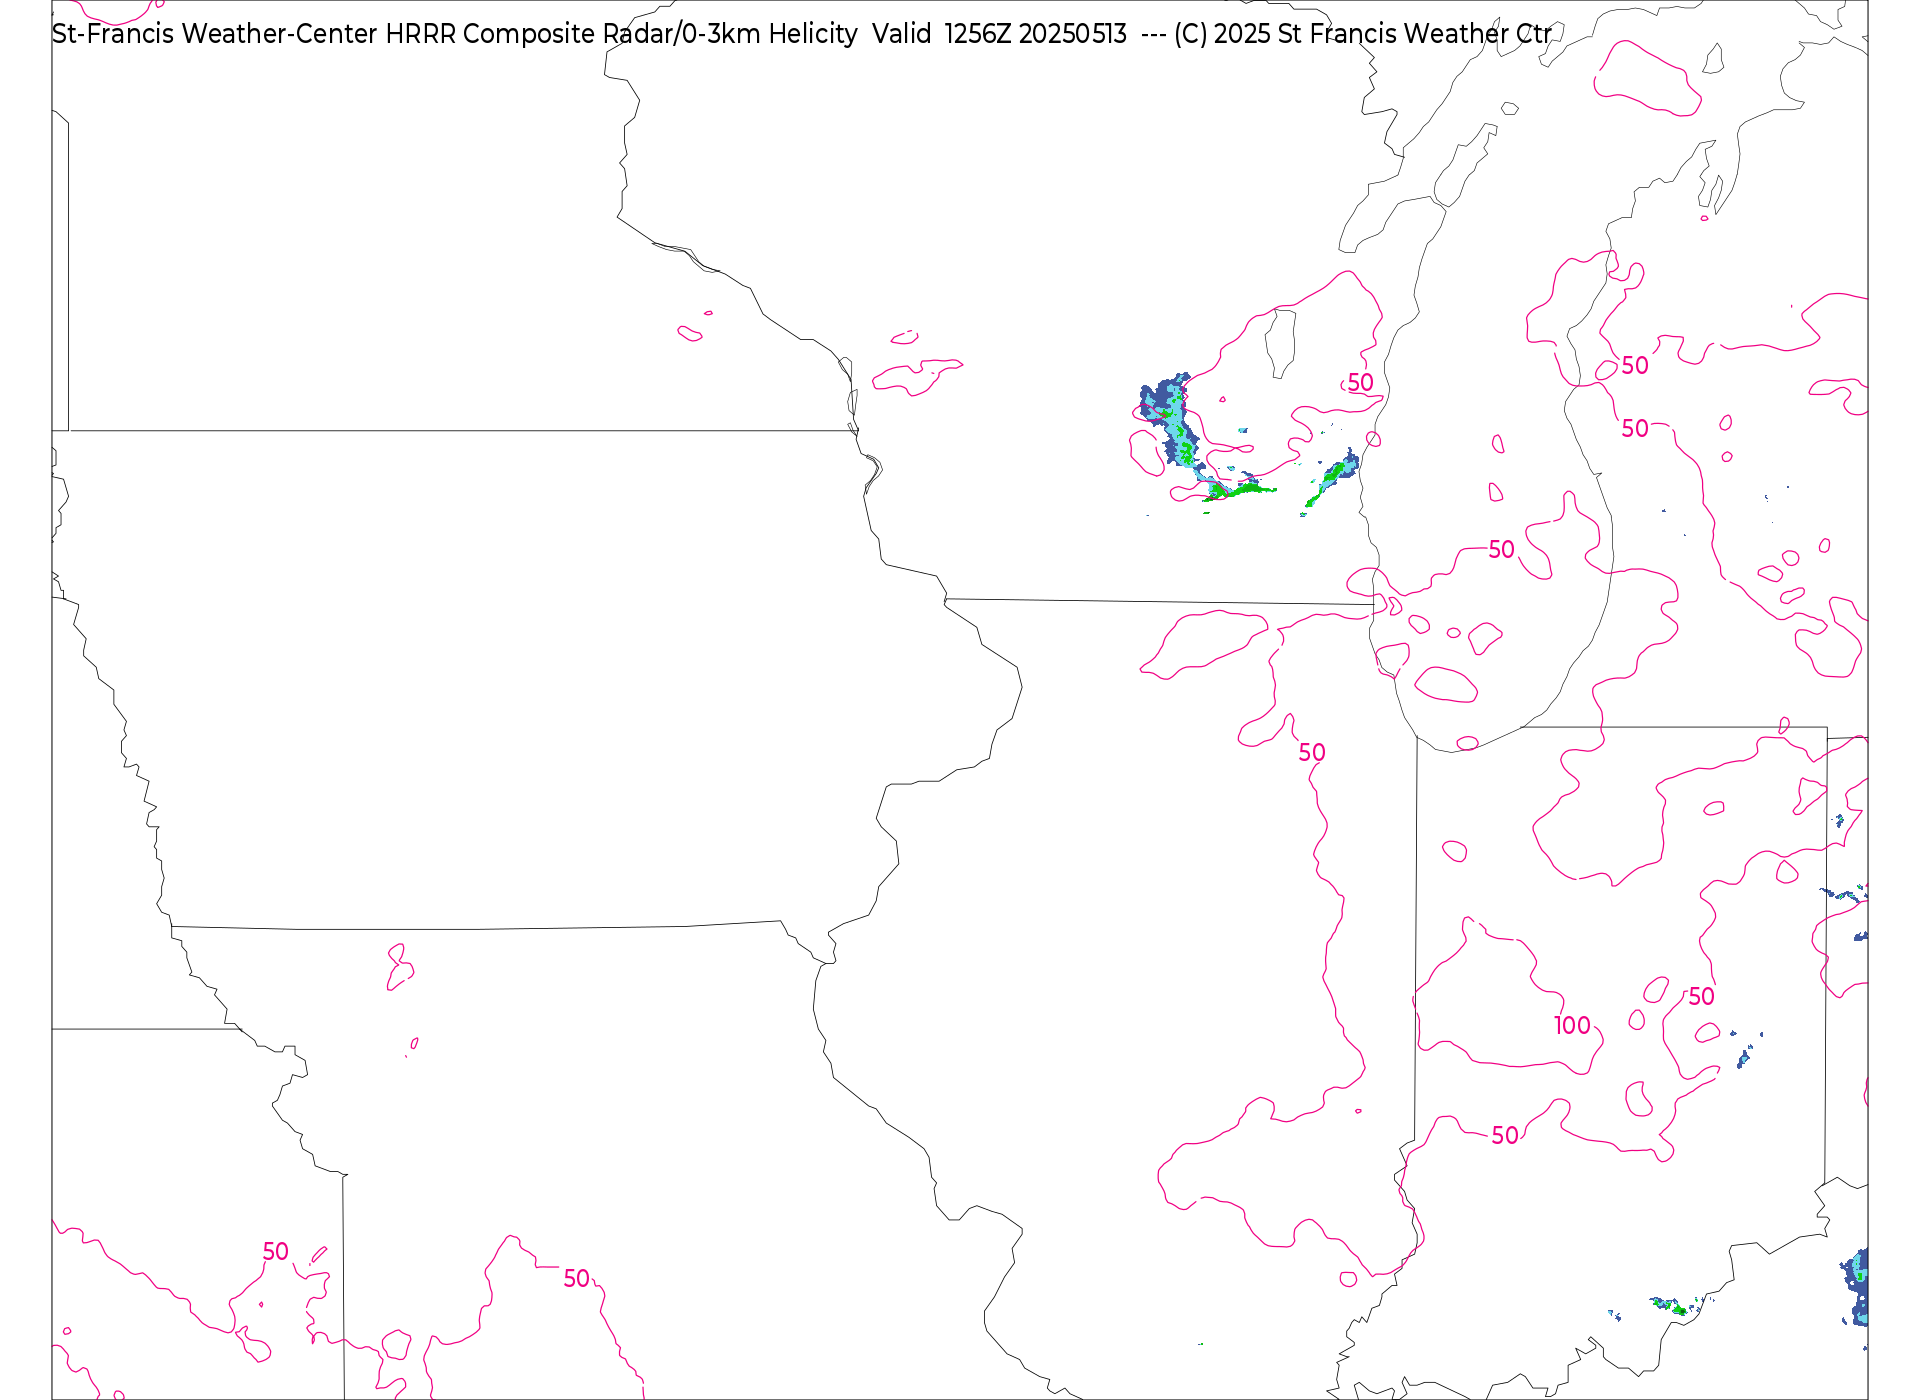Image resolution: width=1920 pixels, height=1400 pixels.
Task: Click the "(C) 2025 St Francis Weather Ctr" credit
Action: click(x=1363, y=34)
